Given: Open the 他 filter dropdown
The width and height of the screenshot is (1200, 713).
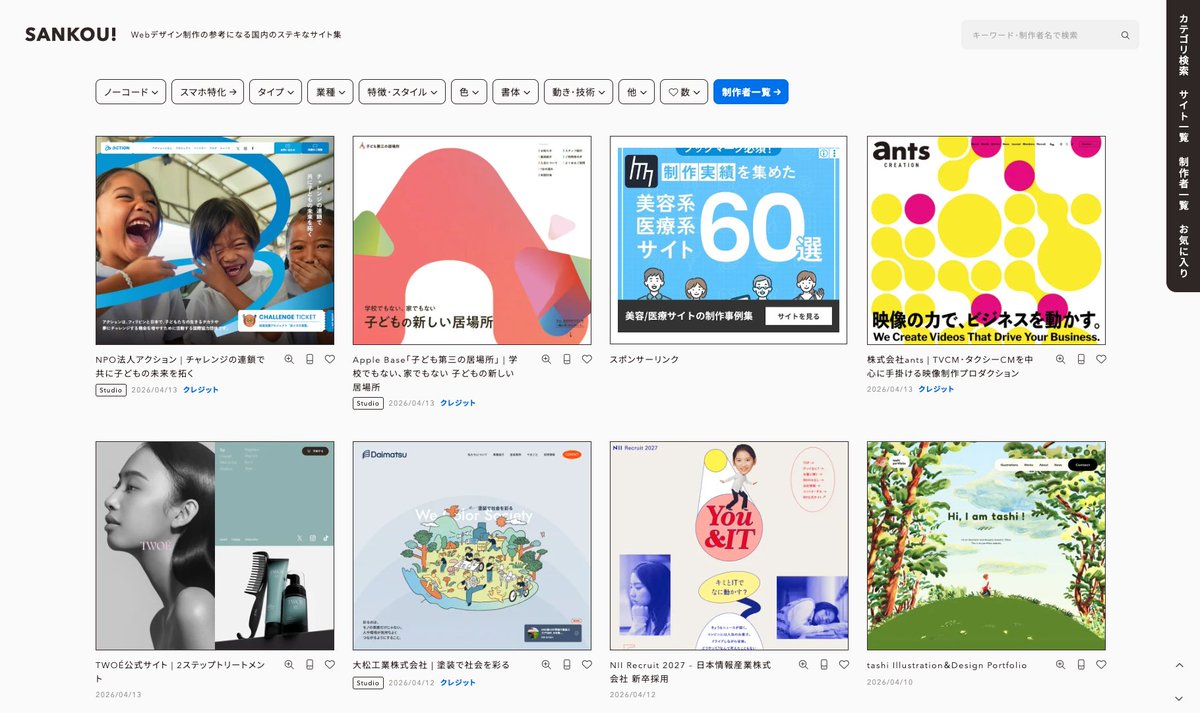Looking at the screenshot, I should 636,92.
